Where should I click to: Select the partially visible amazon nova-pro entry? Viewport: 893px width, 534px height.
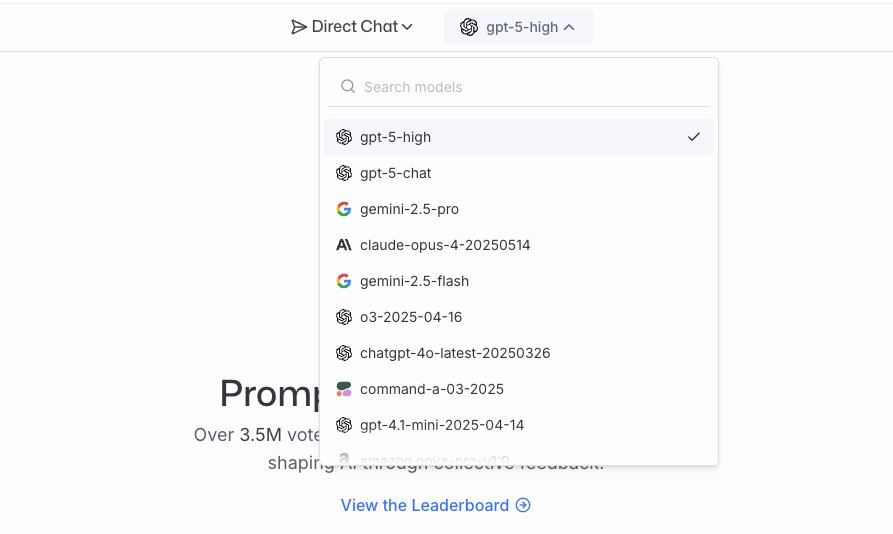point(519,457)
